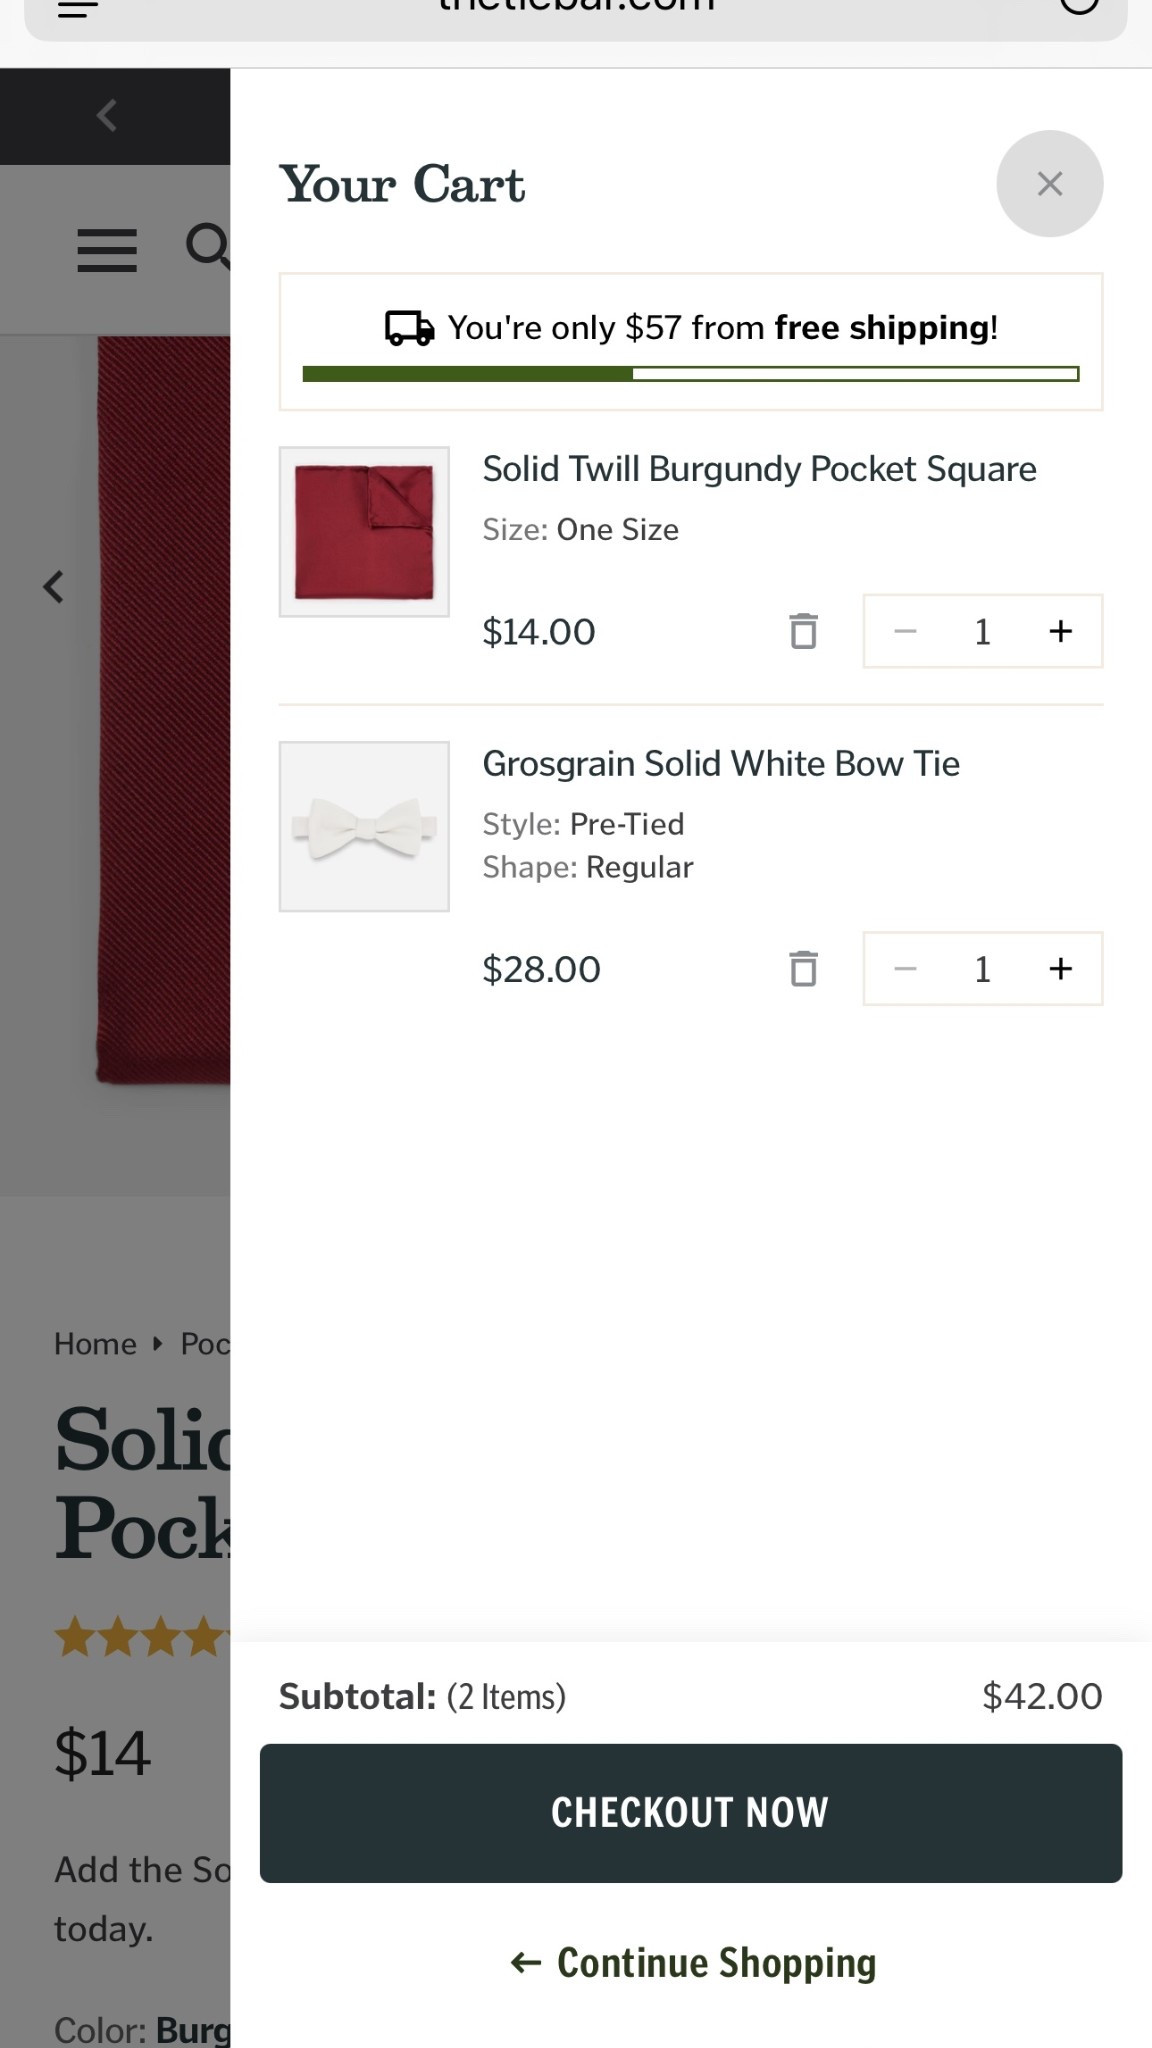Image resolution: width=1152 pixels, height=2048 pixels.
Task: Open the hamburger menu on the site header
Action: click(107, 250)
